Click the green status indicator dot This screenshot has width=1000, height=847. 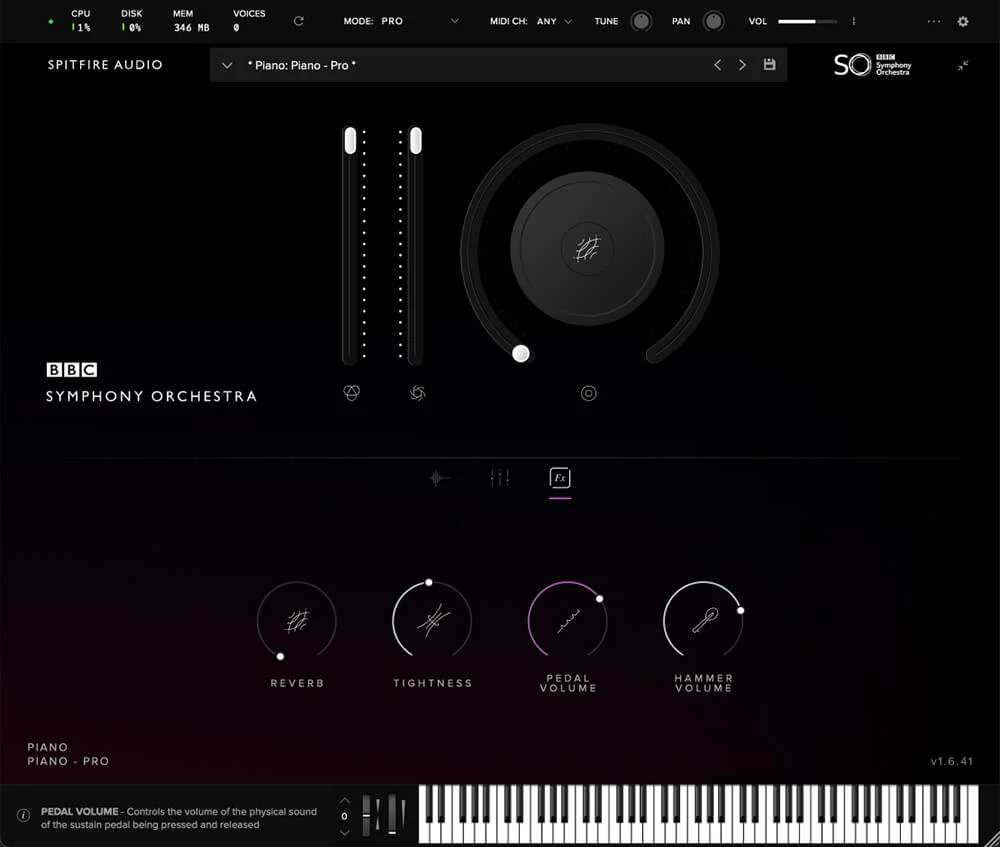click(x=50, y=22)
